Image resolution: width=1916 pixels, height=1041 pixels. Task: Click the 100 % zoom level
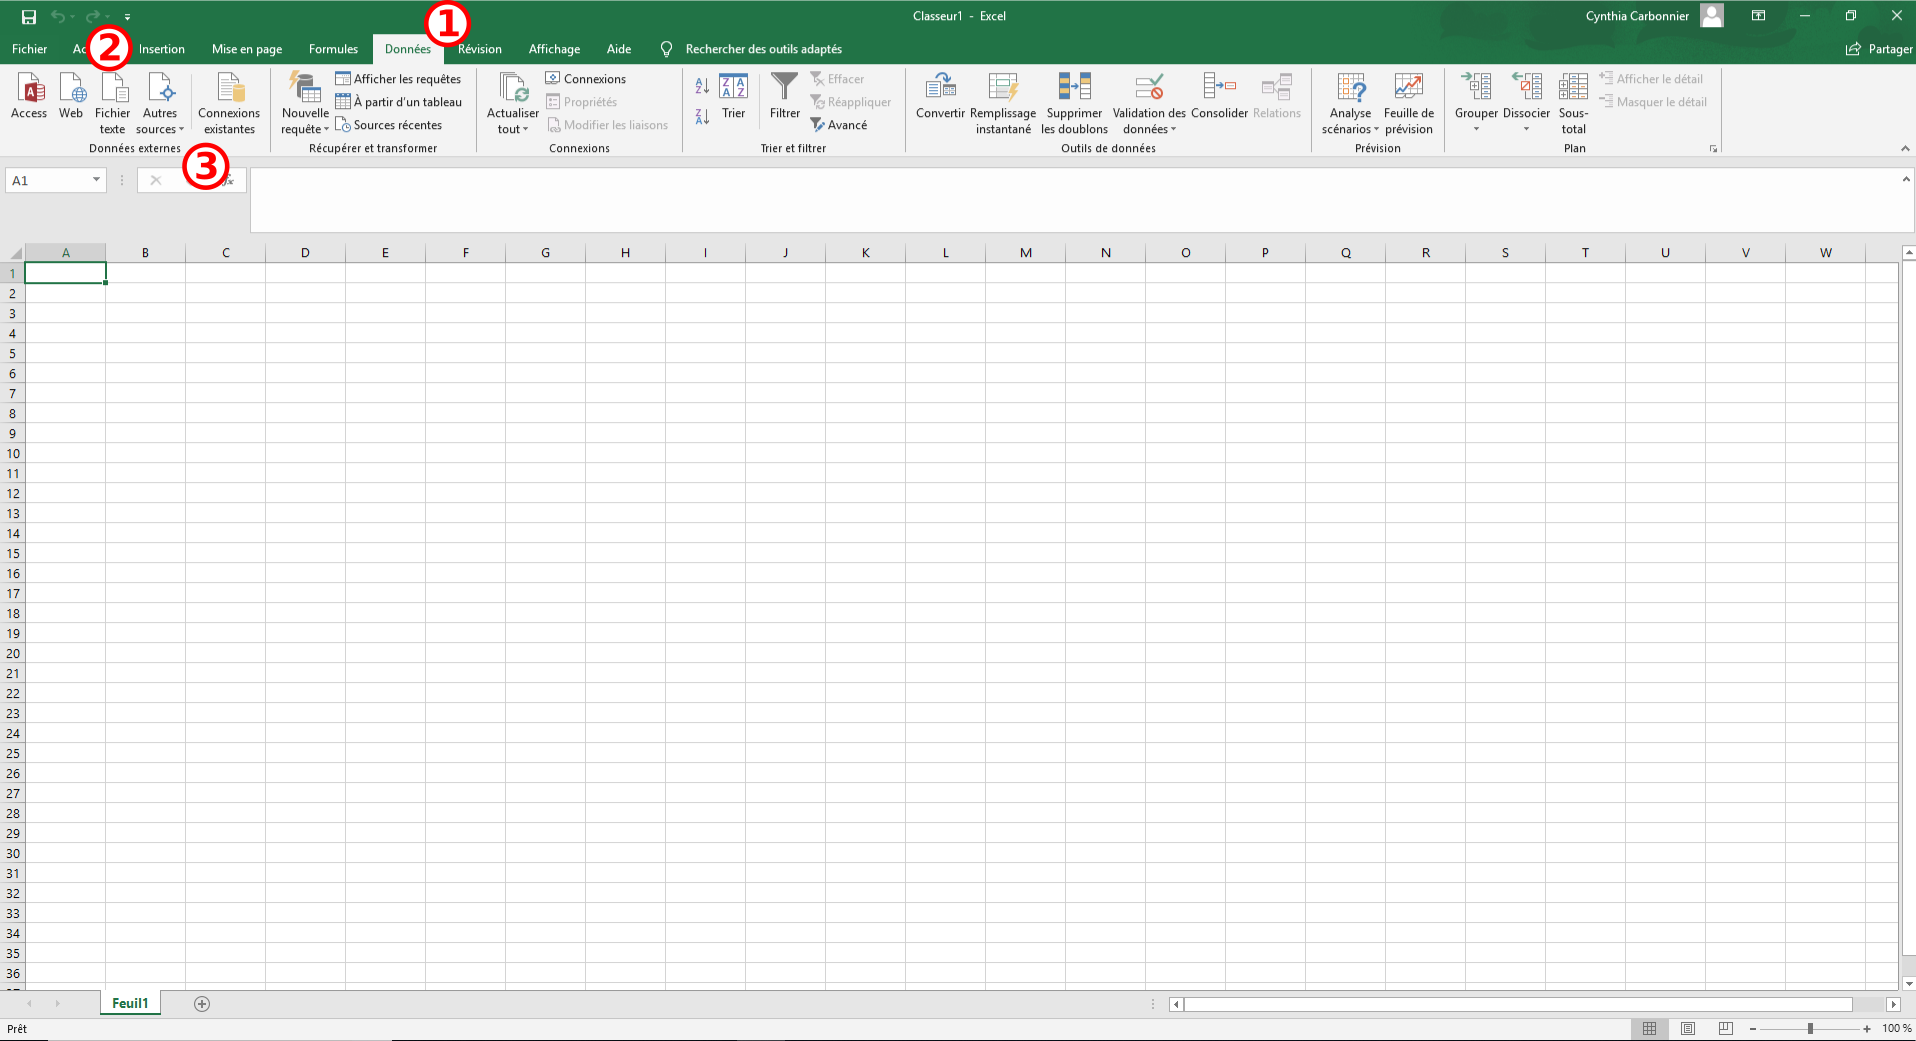(1896, 1029)
